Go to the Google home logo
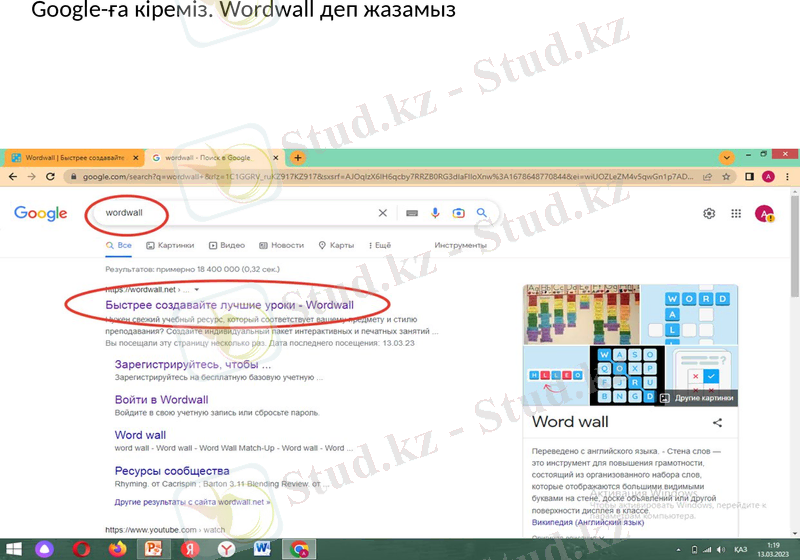 click(x=40, y=214)
